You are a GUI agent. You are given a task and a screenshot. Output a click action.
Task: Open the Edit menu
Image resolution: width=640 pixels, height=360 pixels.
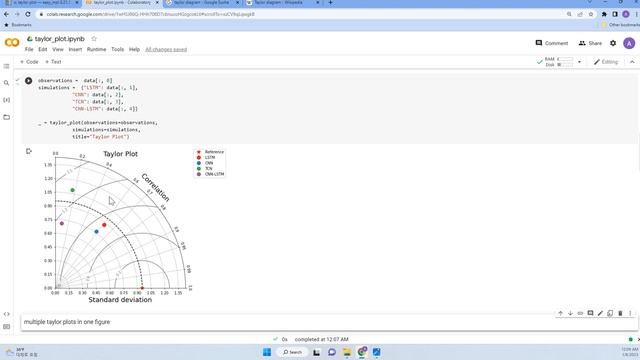42,49
